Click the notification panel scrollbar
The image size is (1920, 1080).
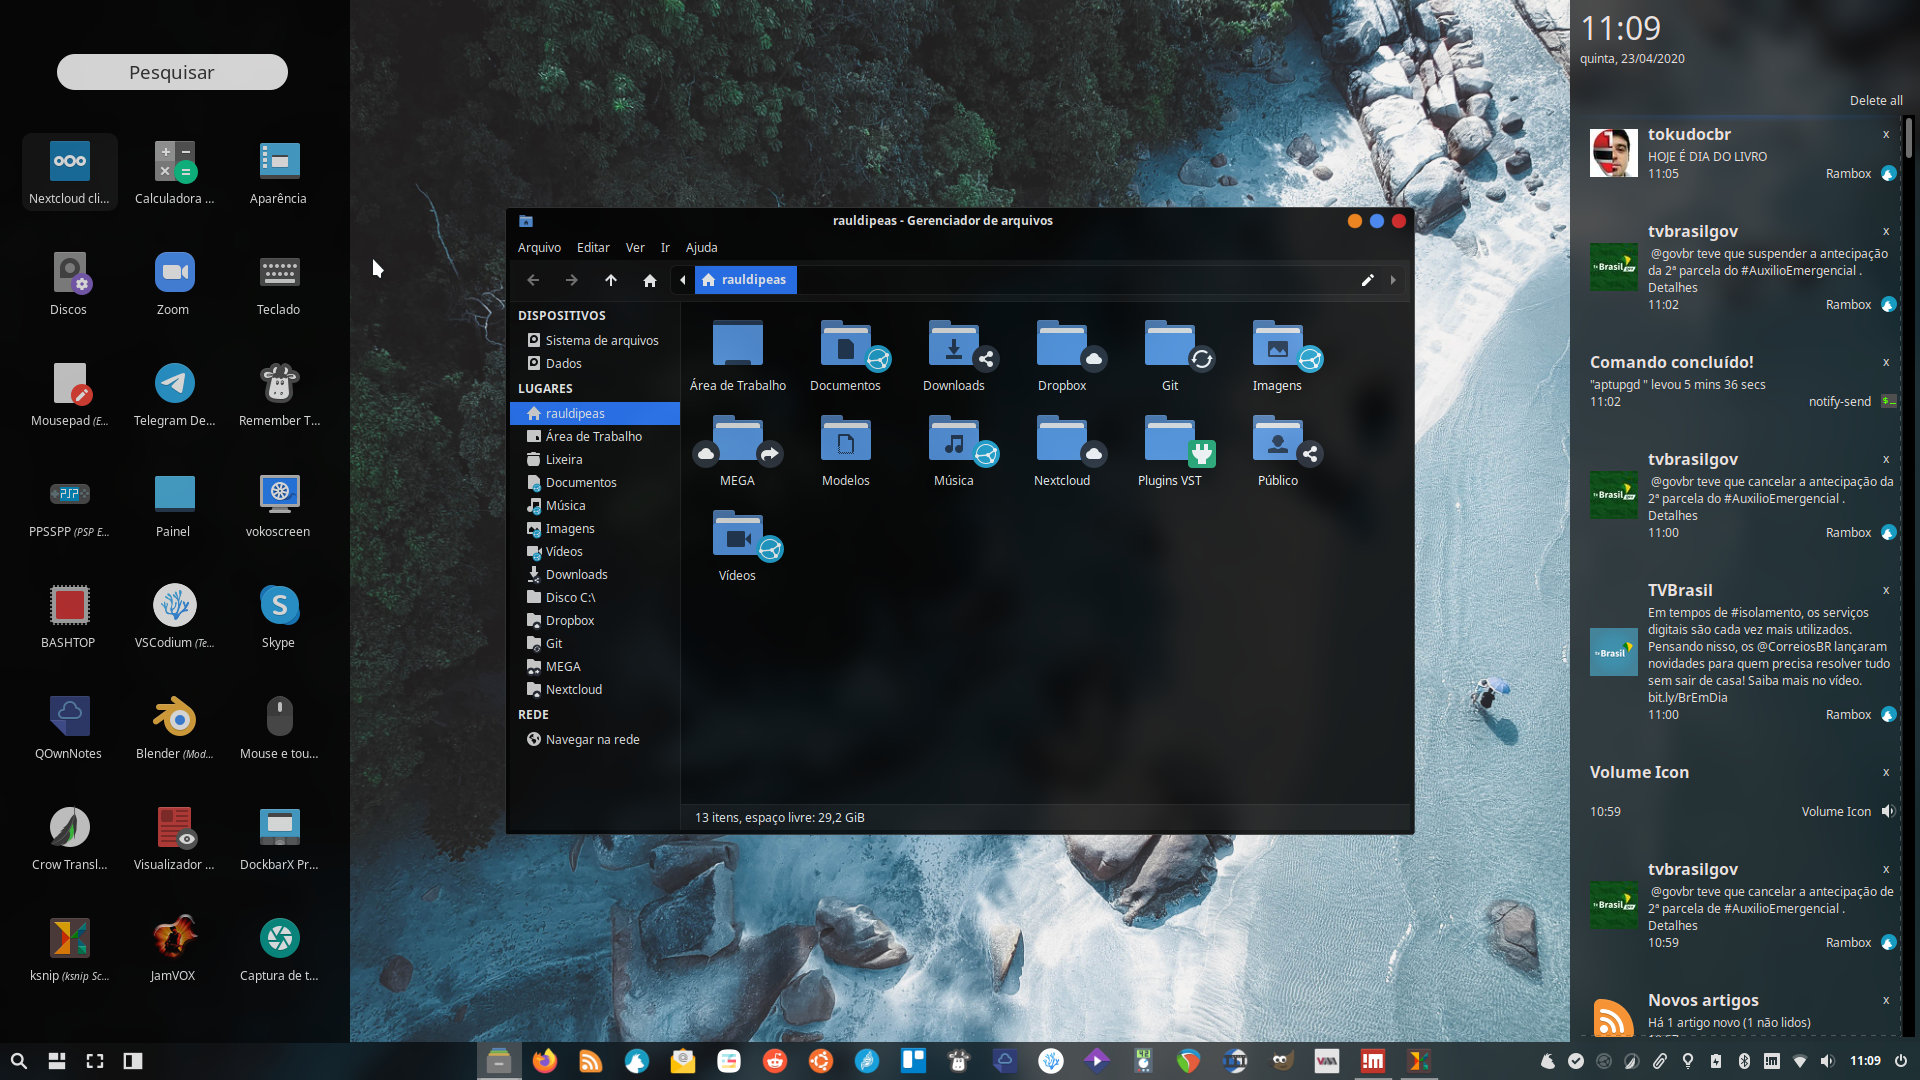click(x=1908, y=138)
